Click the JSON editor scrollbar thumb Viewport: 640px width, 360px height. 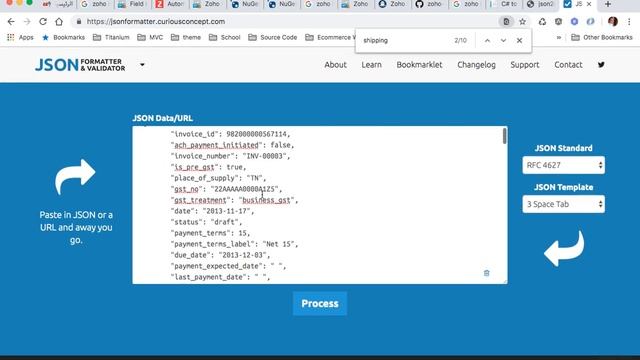click(x=504, y=136)
